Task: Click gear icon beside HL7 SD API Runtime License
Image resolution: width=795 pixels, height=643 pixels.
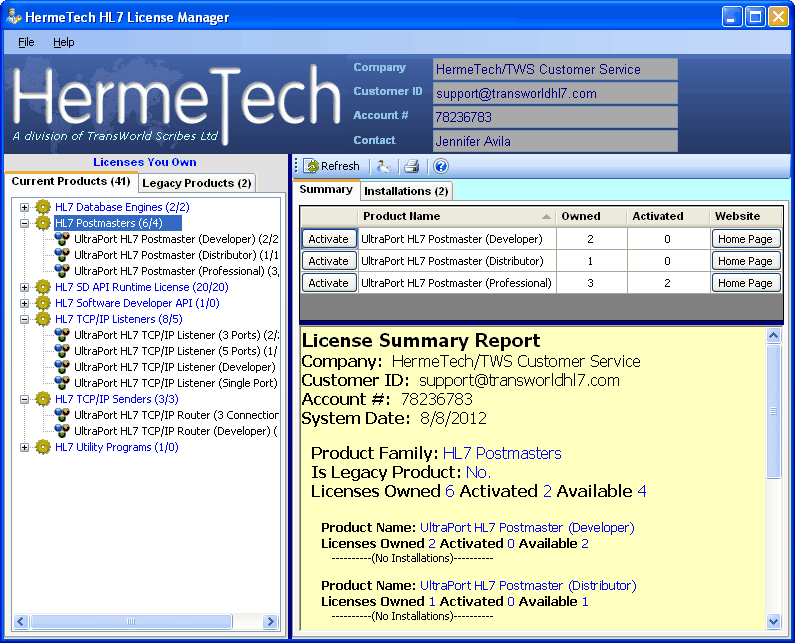Action: (x=43, y=287)
